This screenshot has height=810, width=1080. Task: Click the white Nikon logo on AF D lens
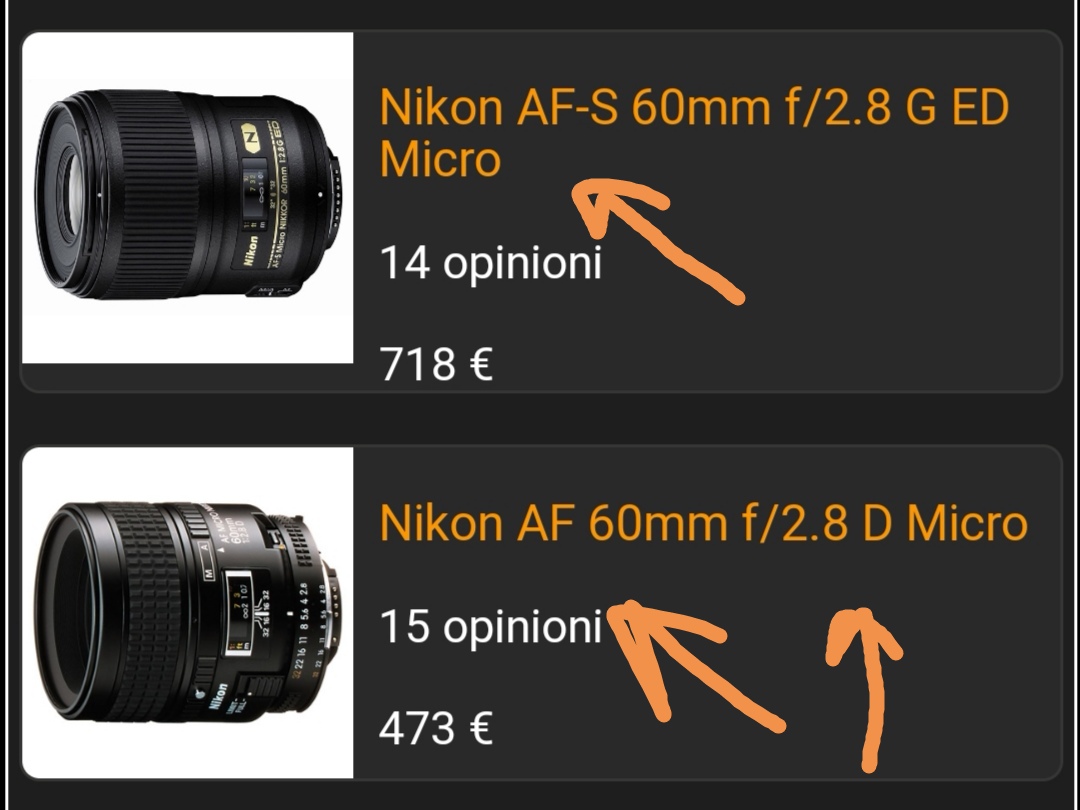click(x=218, y=698)
